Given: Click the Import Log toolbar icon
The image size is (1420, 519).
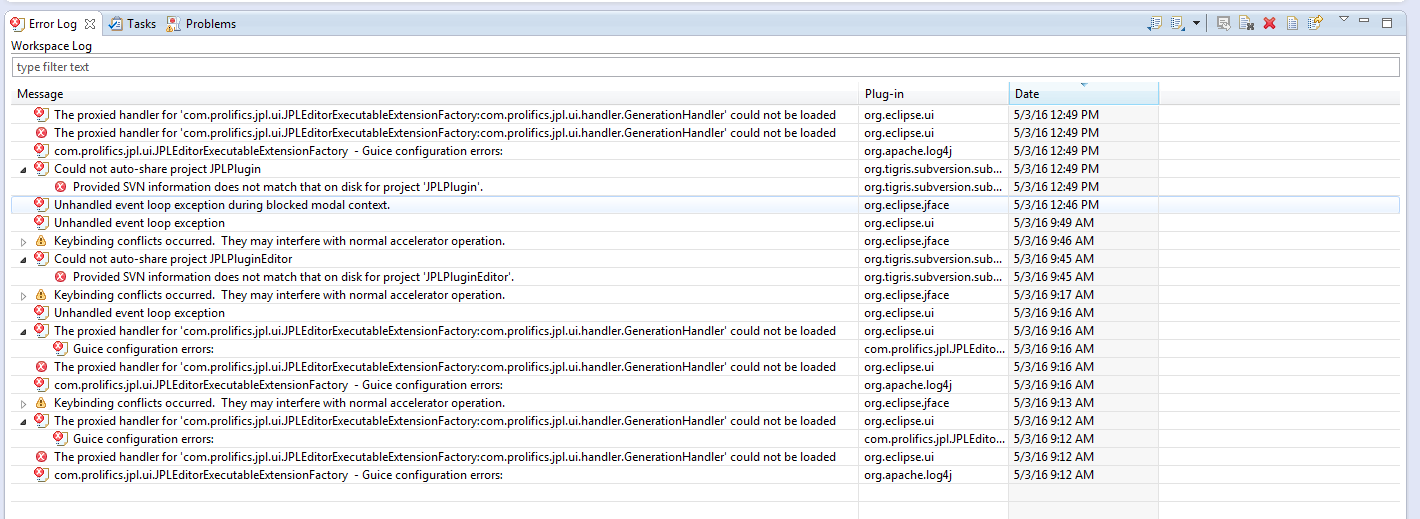Looking at the screenshot, I should [1177, 23].
